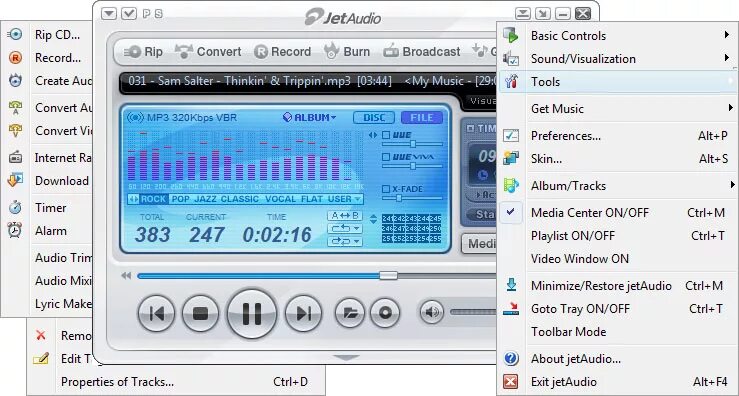Enable the BBE checkbox

coord(386,135)
